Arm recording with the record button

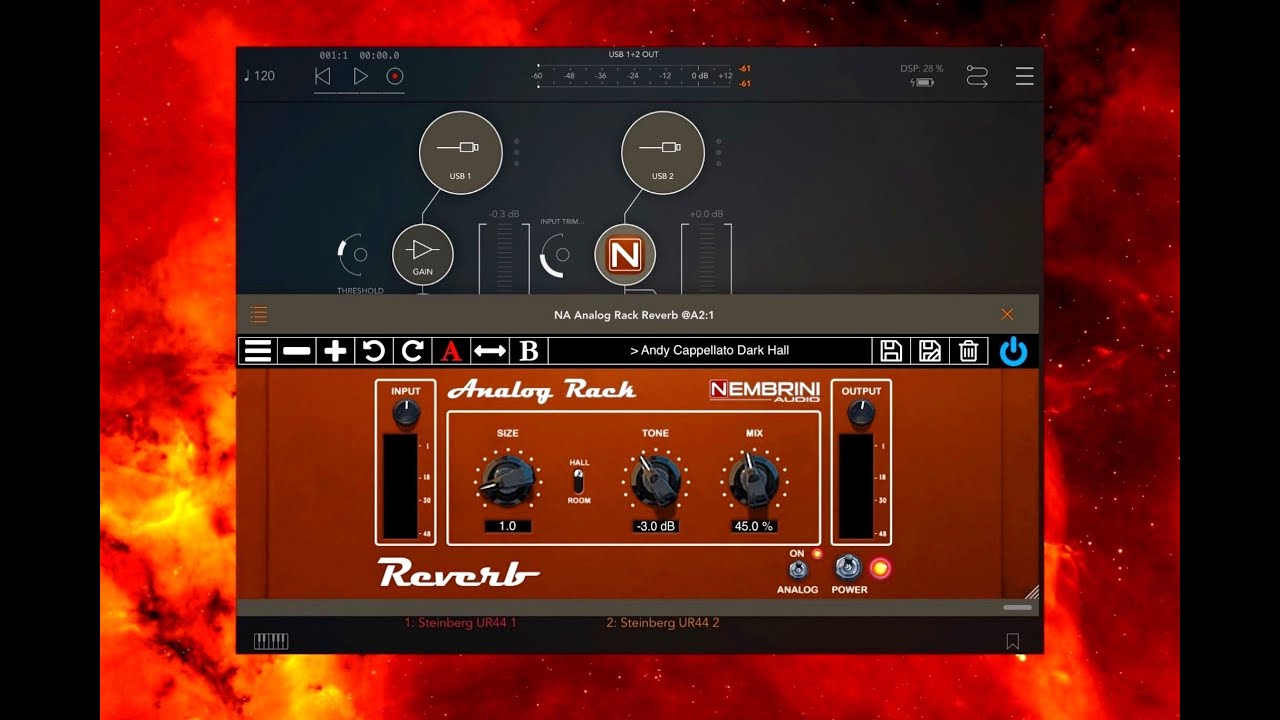(395, 76)
